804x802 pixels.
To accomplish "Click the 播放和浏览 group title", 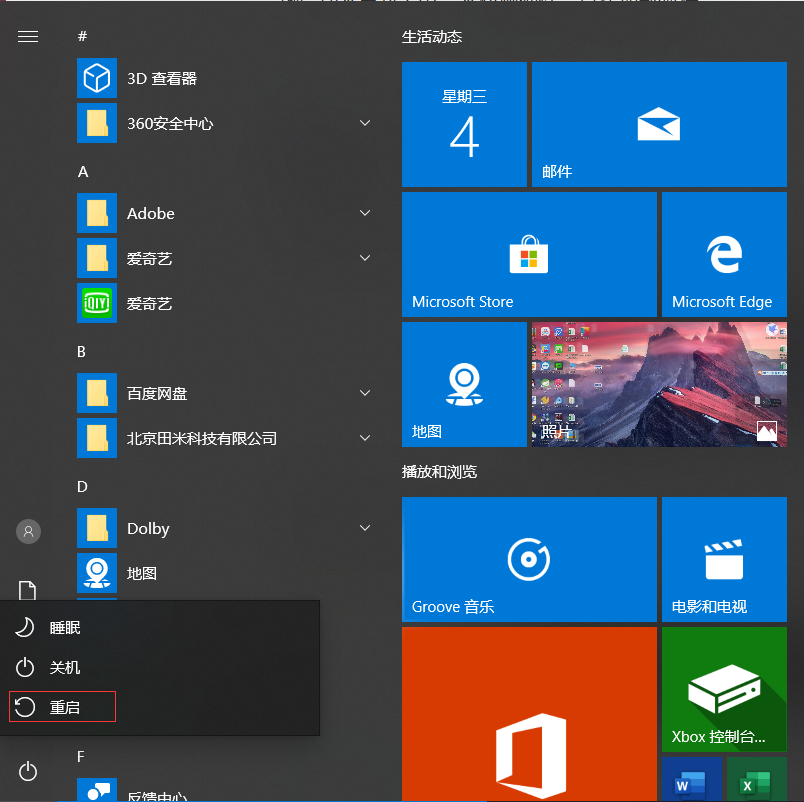I will [x=439, y=472].
